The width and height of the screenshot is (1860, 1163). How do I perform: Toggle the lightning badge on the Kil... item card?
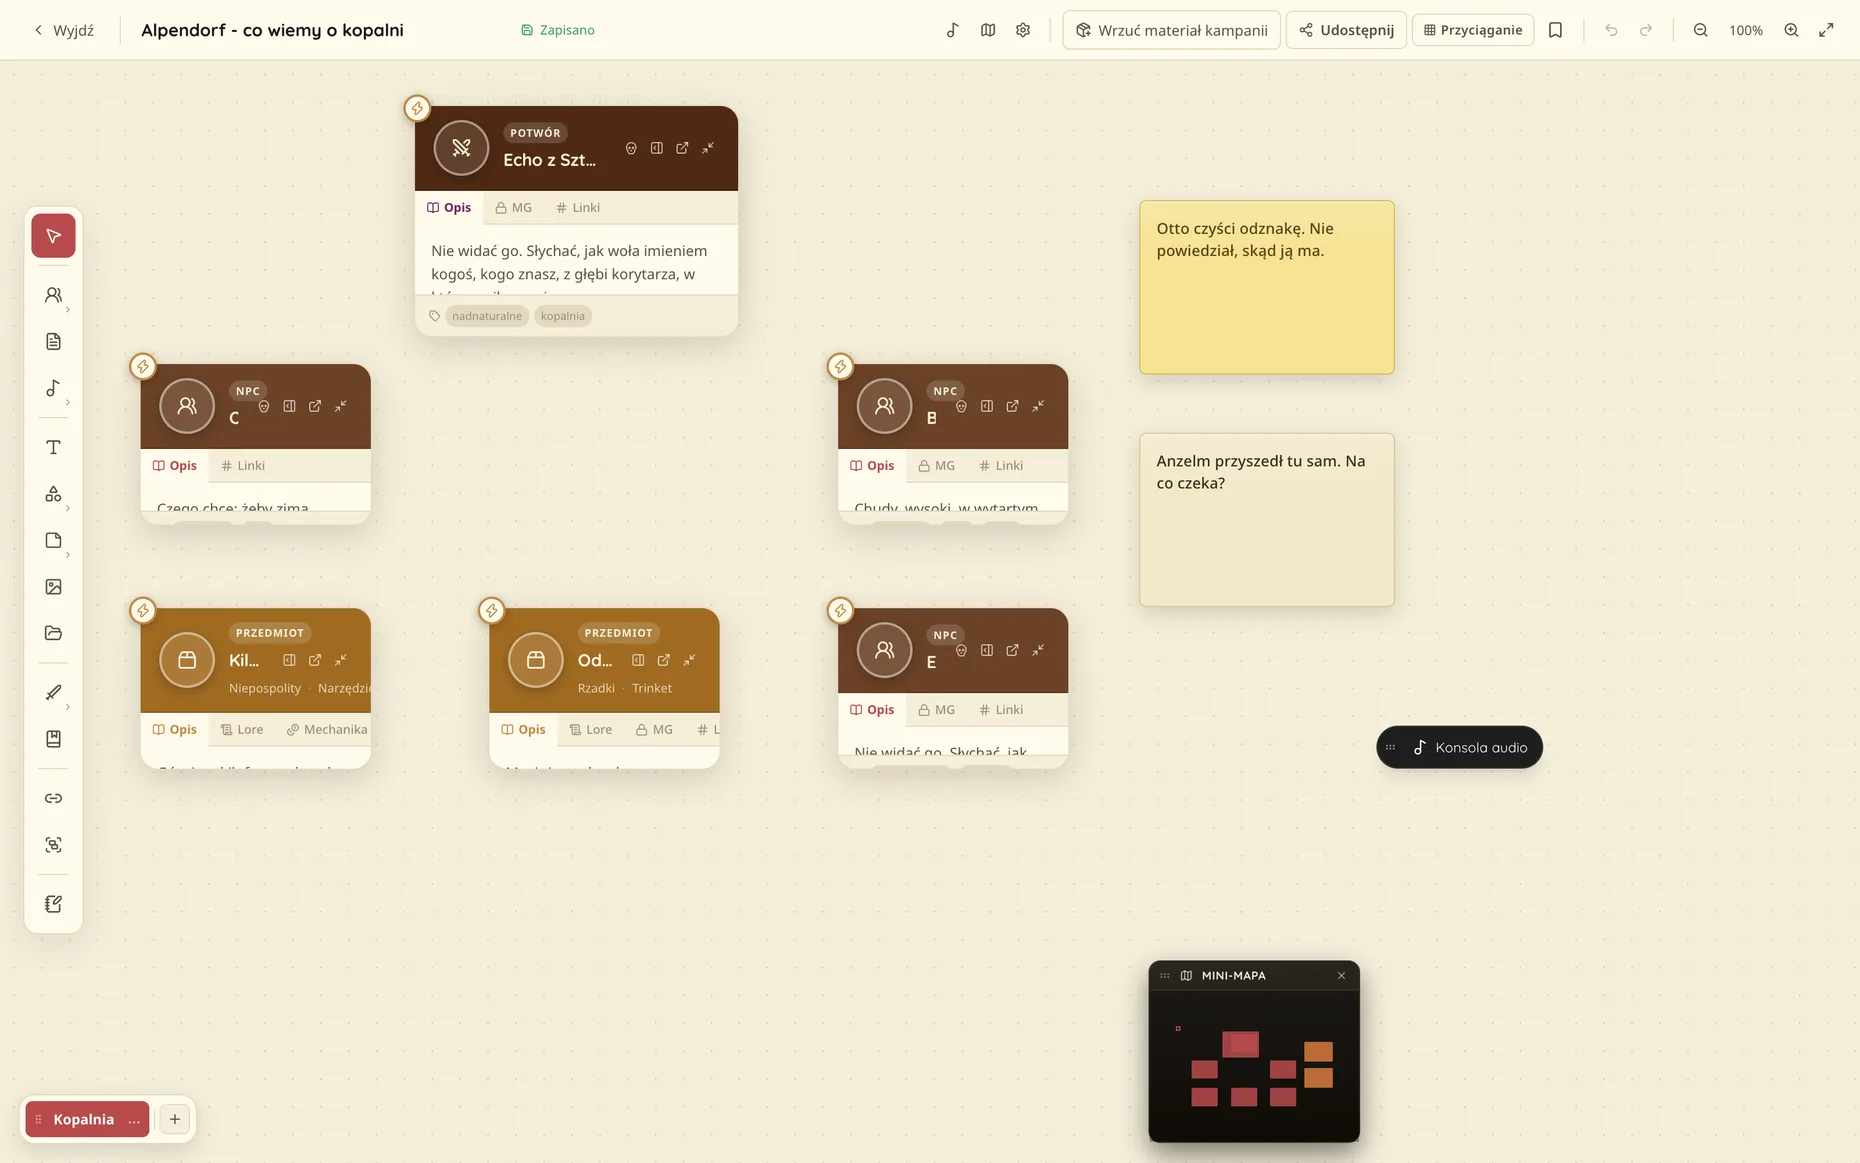tap(143, 610)
